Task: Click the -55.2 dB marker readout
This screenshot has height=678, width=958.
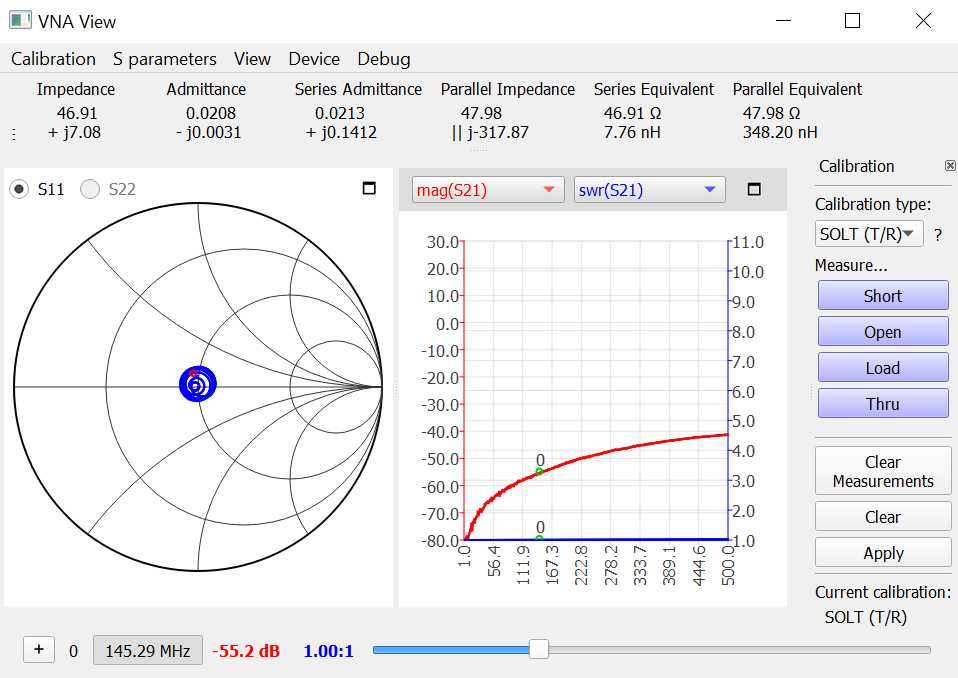Action: [x=246, y=651]
